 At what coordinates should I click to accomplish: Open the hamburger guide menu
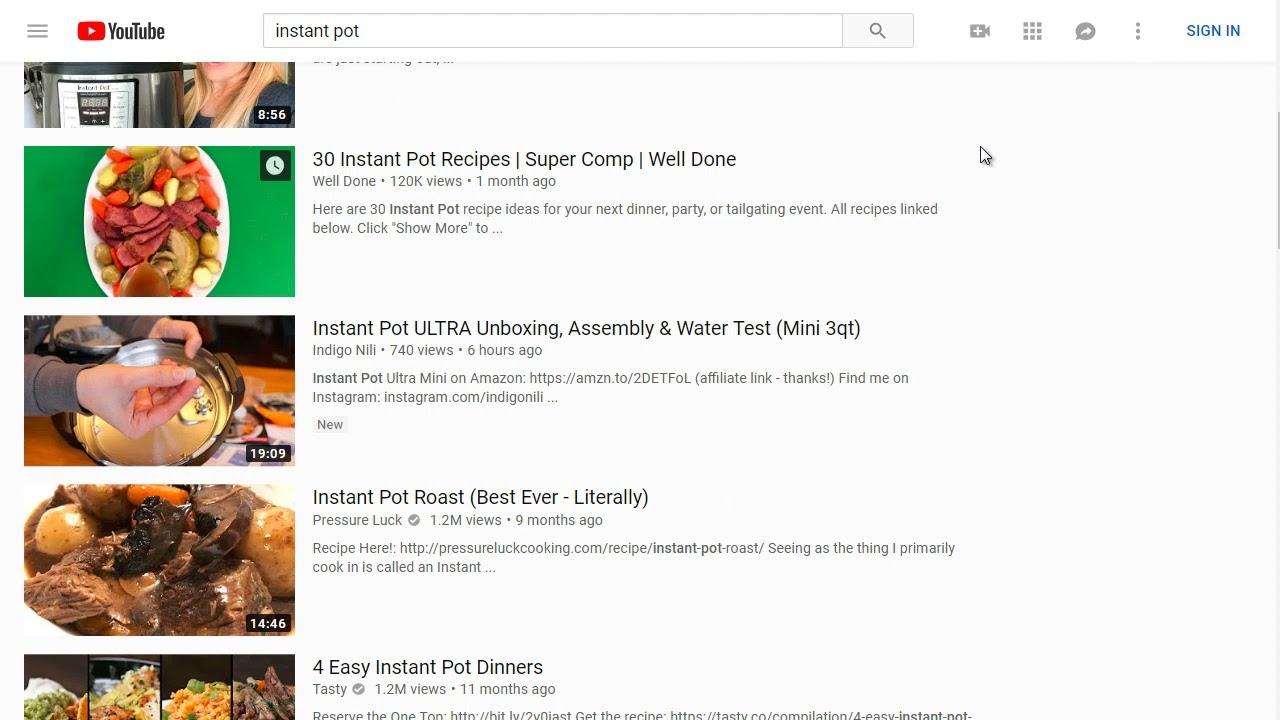coord(37,31)
